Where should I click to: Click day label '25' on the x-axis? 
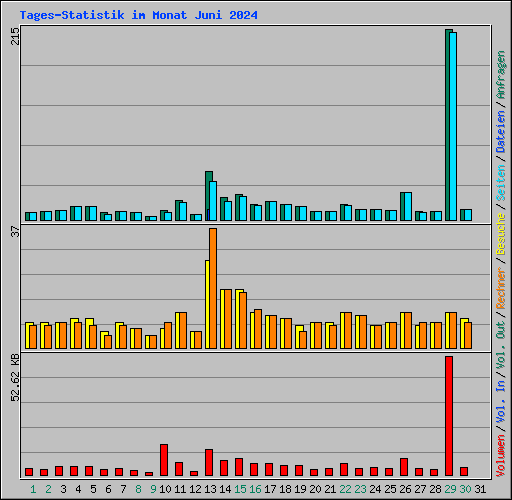pos(390,489)
